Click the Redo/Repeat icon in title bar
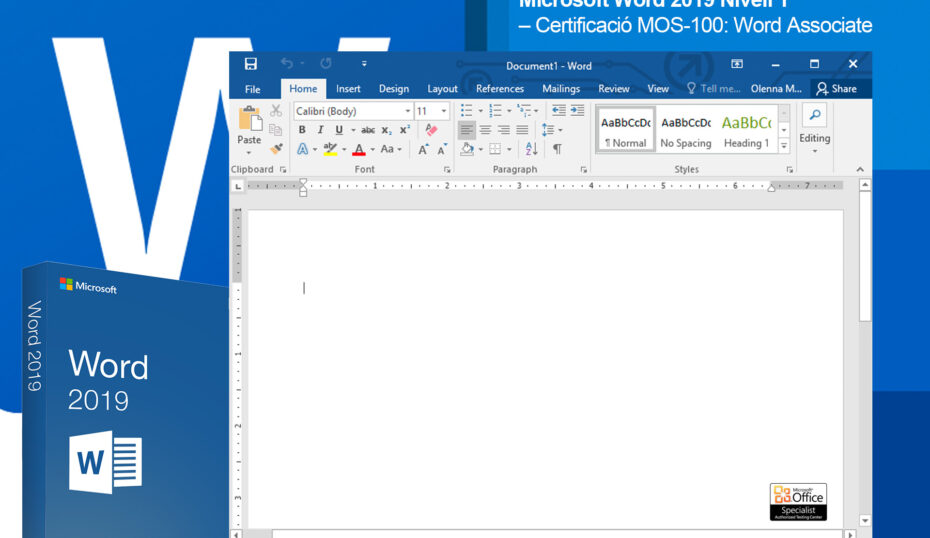 point(326,63)
